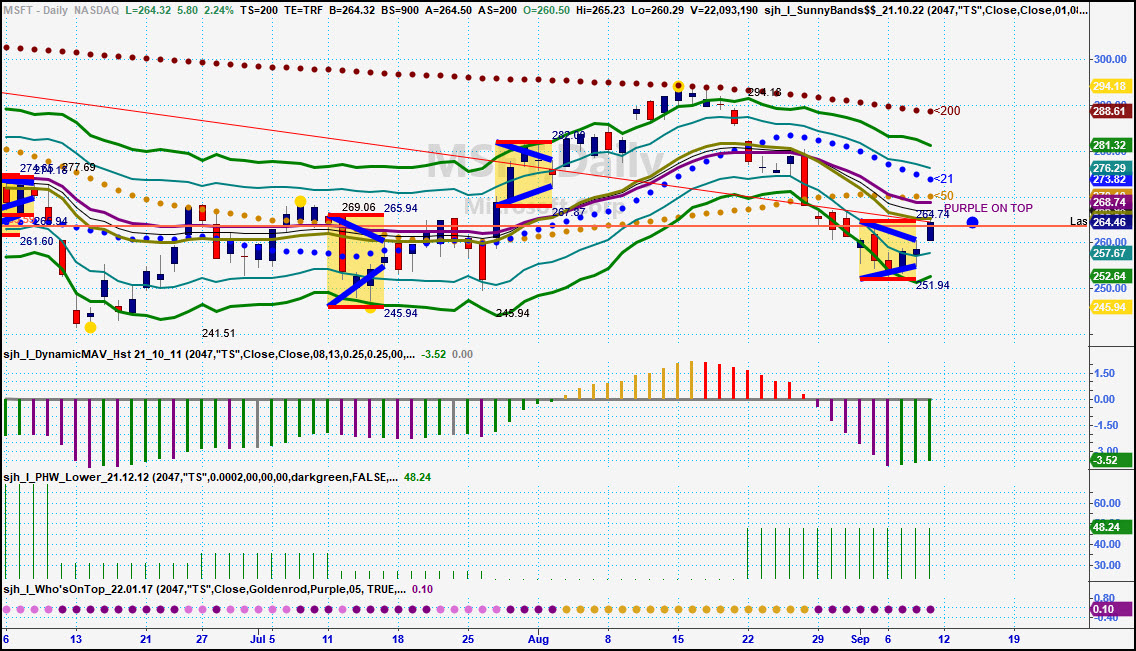Click the Aug date axis label
Screen dimensions: 1136x651
pyautogui.click(x=538, y=639)
